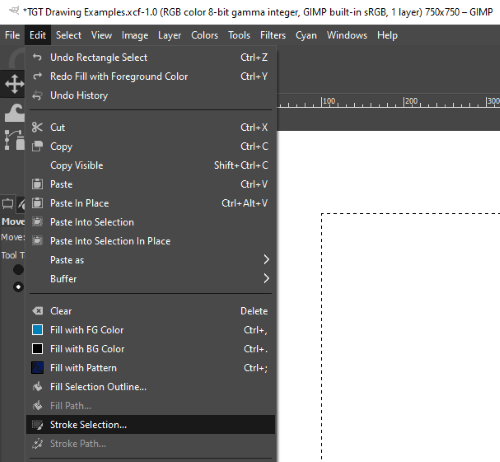
Task: Choose Clear from Edit menu
Action: [151, 311]
